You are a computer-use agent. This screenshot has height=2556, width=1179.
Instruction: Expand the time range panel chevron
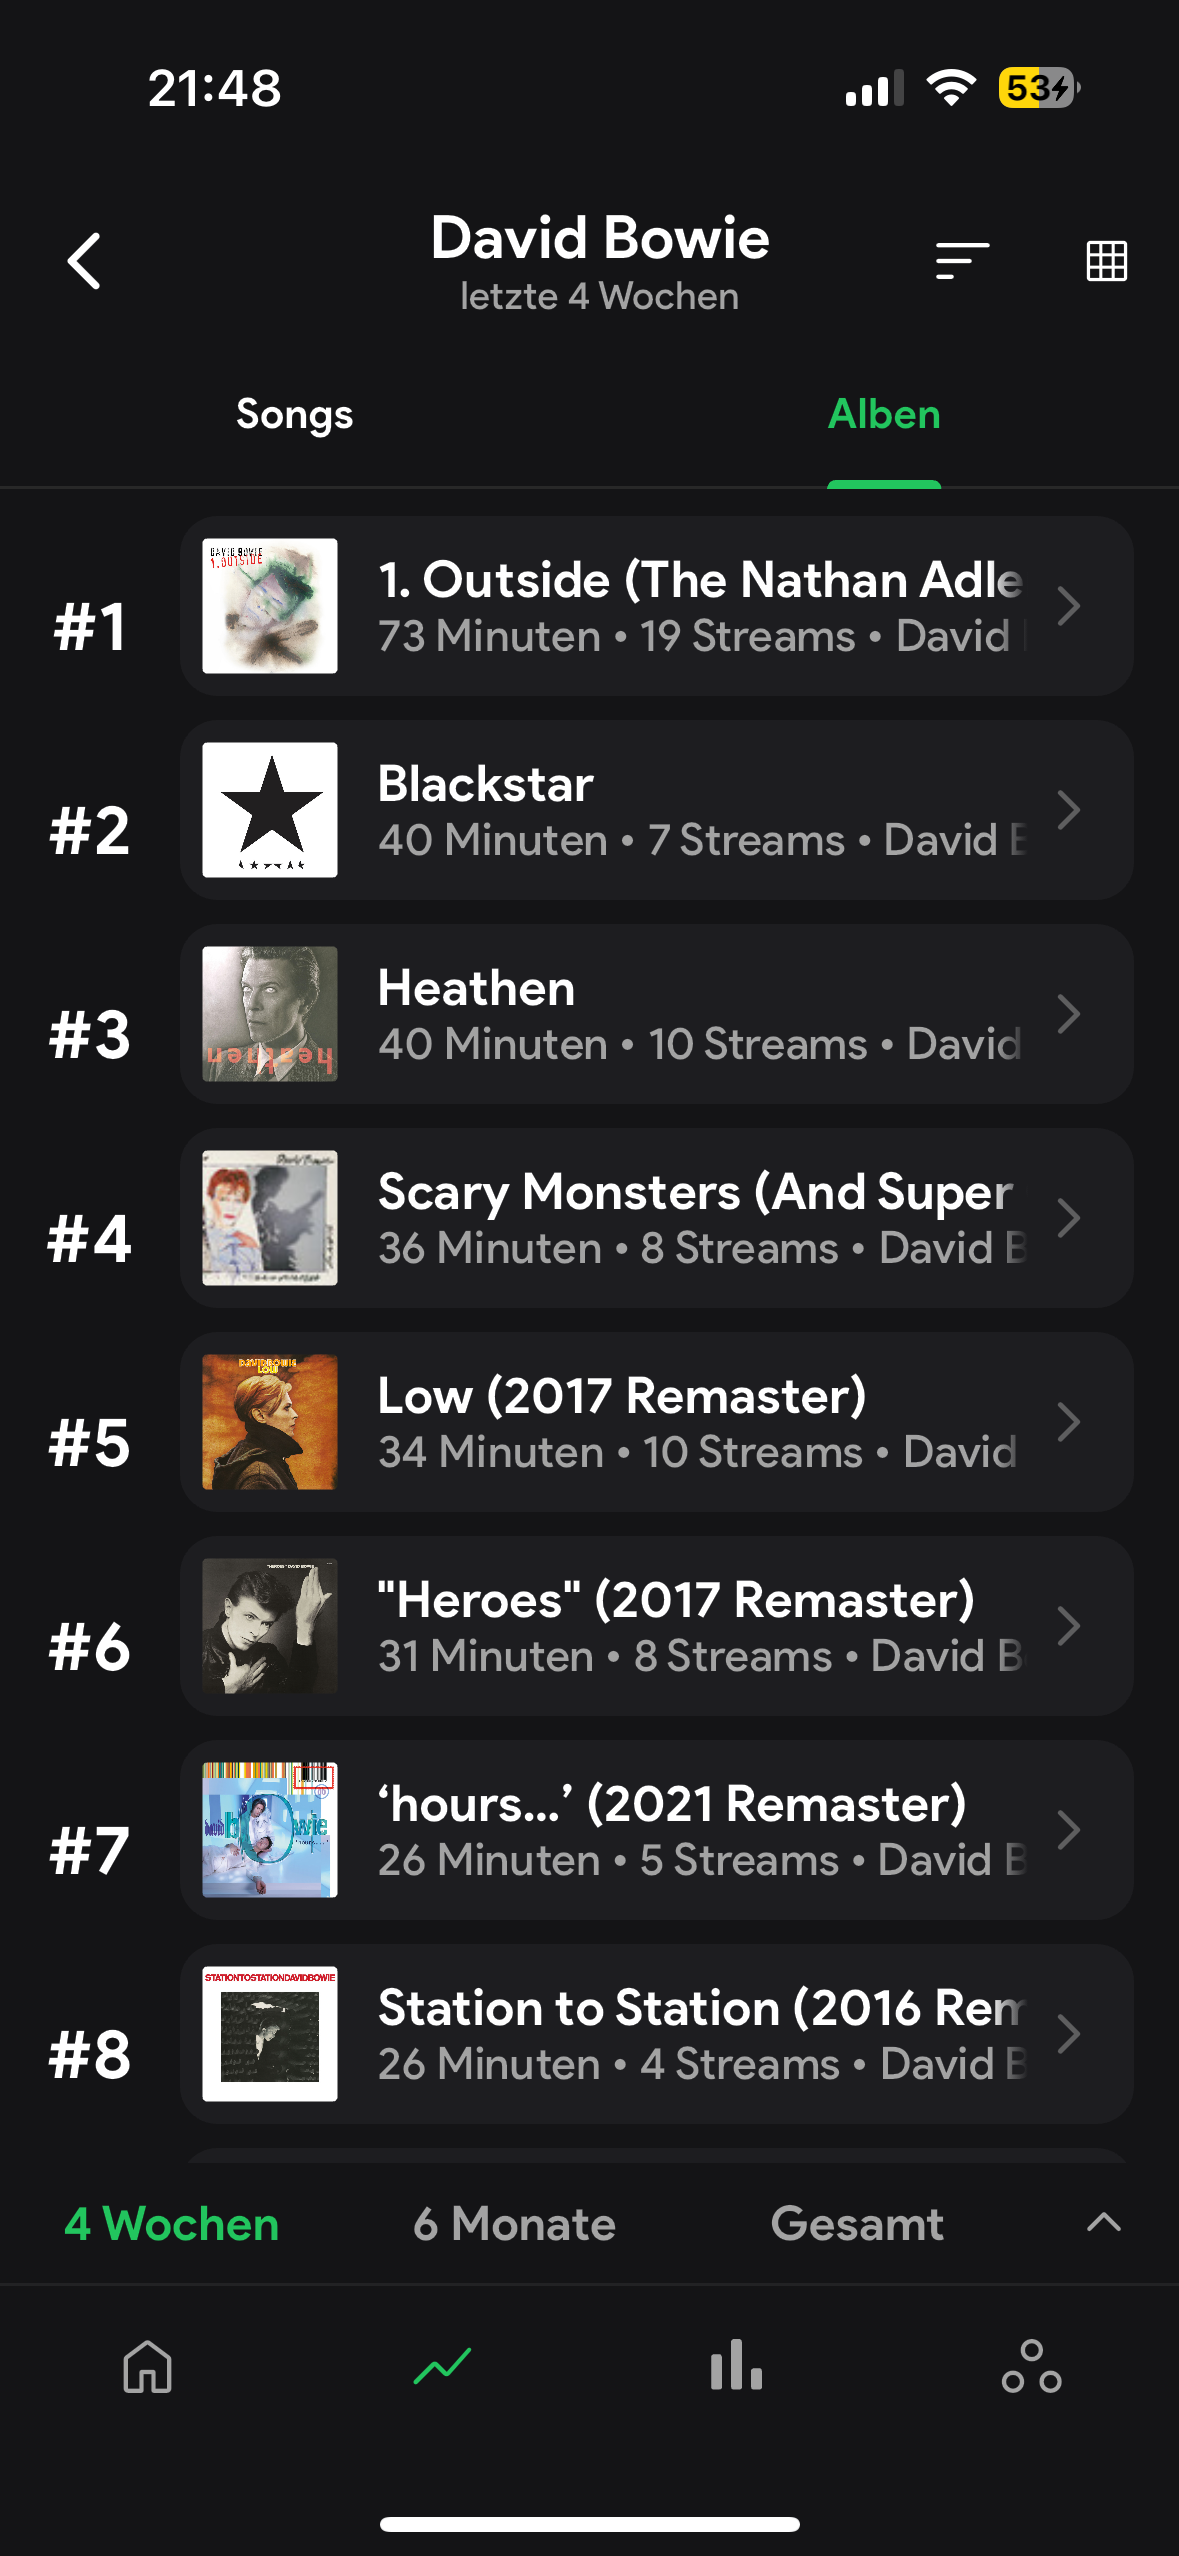point(1104,2222)
